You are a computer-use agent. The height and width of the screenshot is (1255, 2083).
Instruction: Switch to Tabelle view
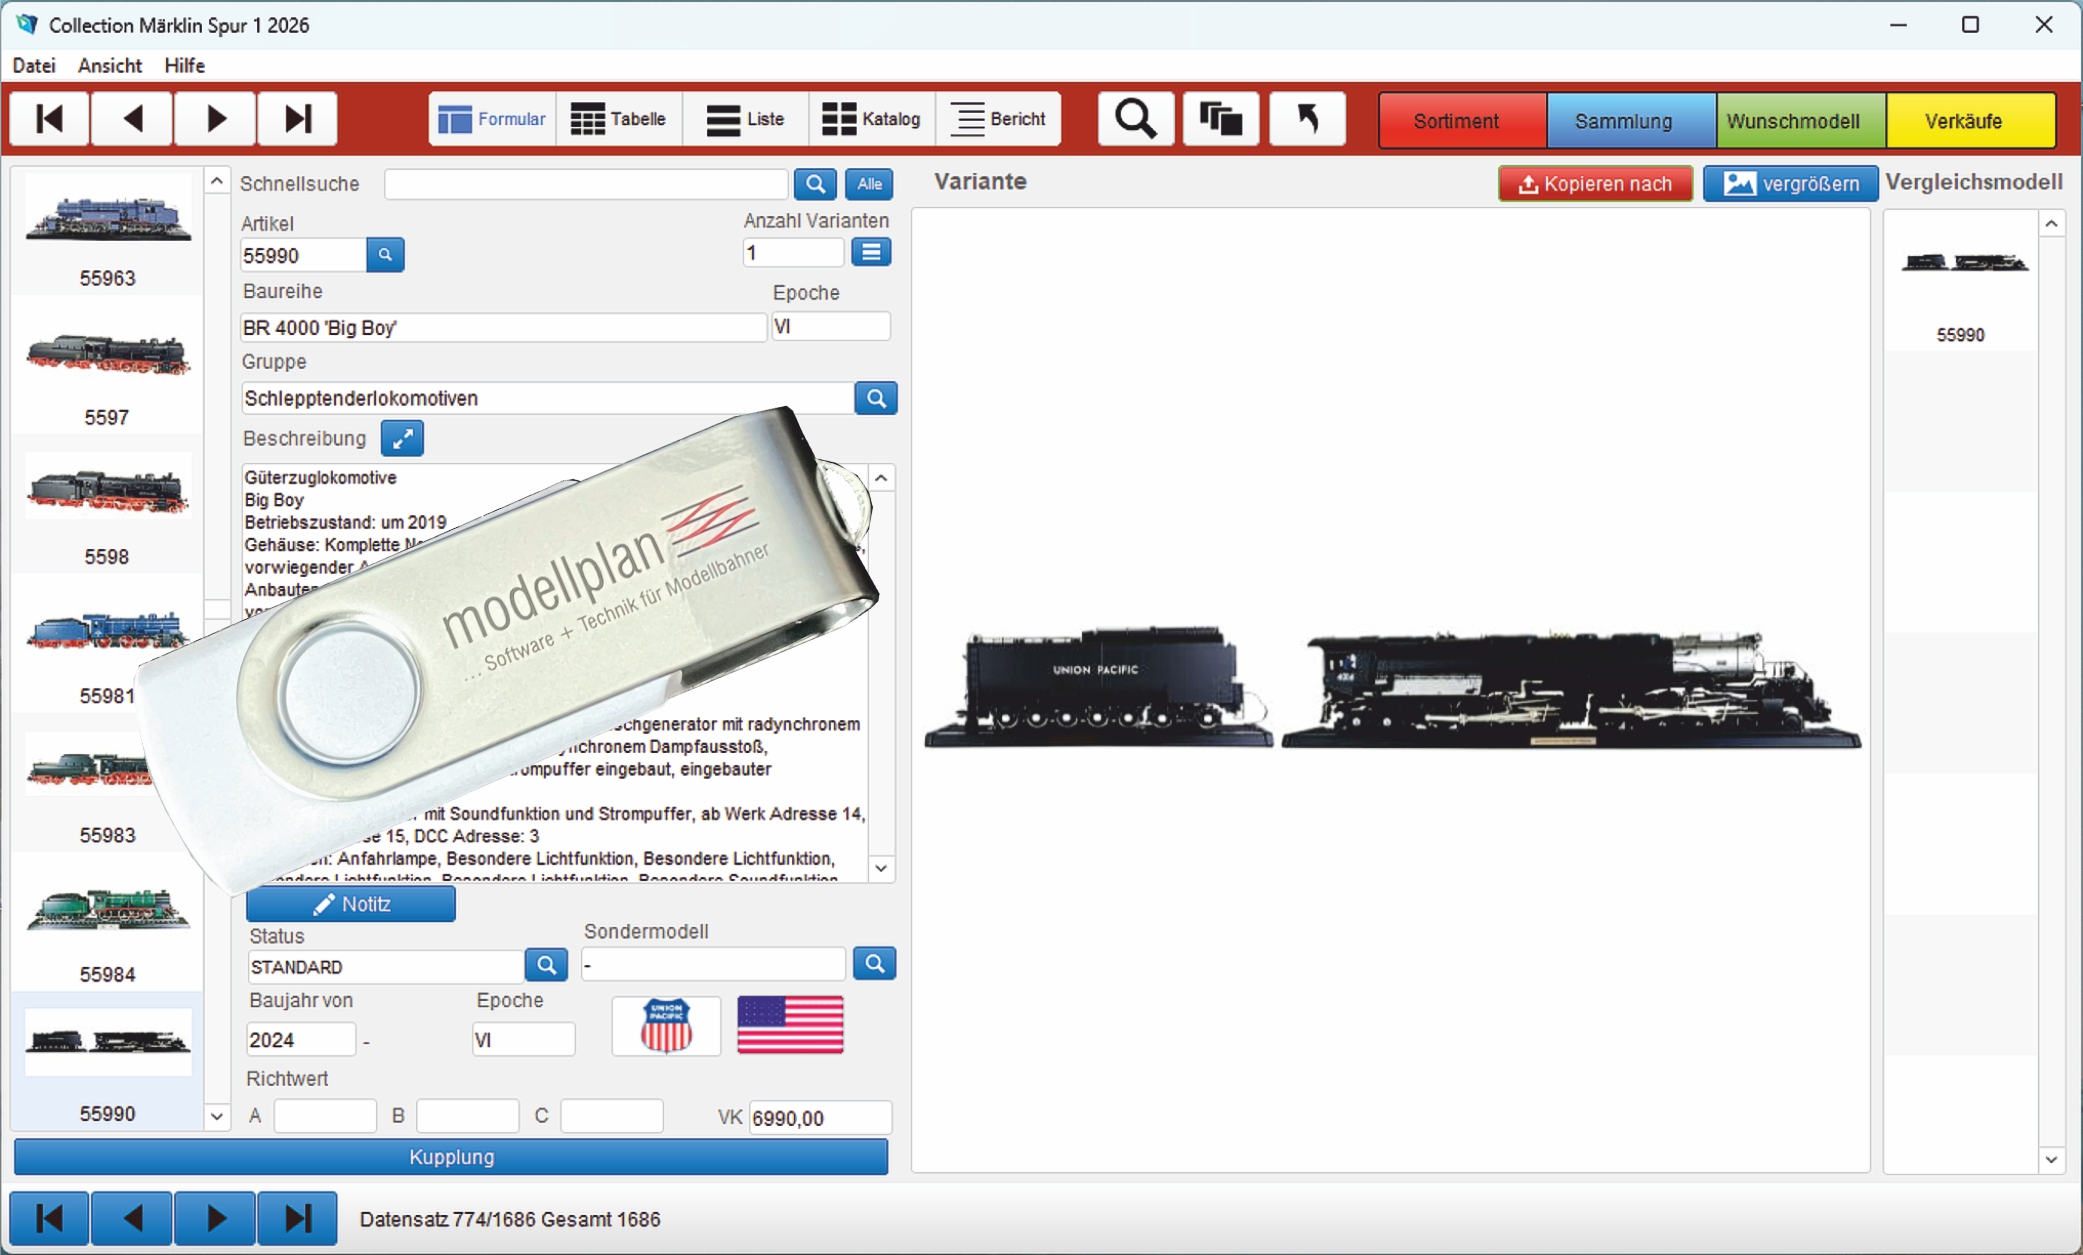point(618,119)
